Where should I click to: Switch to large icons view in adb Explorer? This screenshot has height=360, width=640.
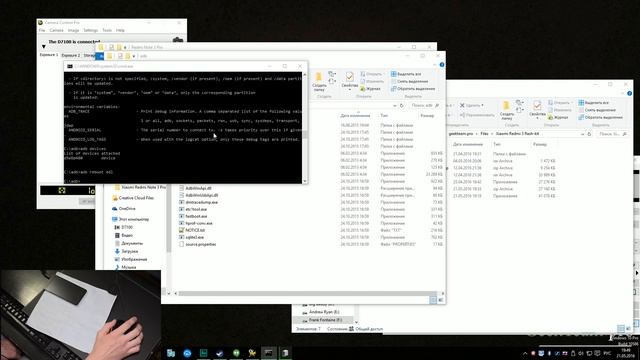click(441, 300)
